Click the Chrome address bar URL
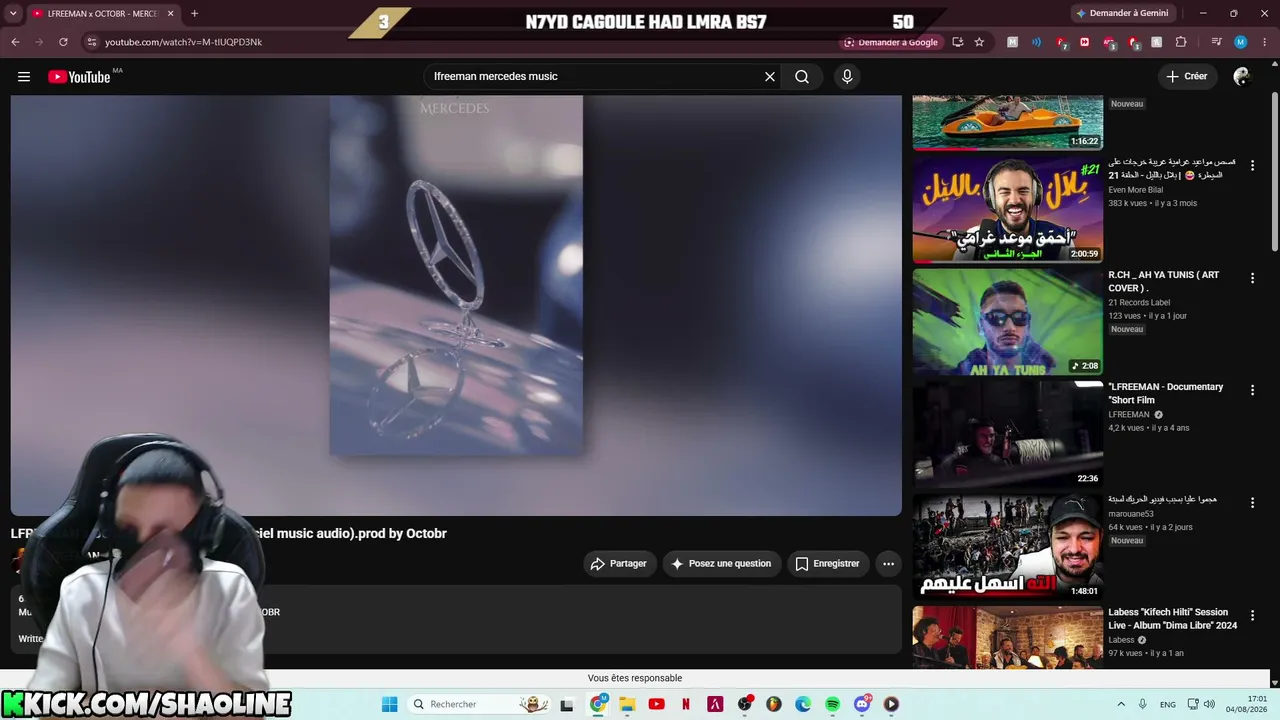This screenshot has width=1280, height=720. coord(183,42)
